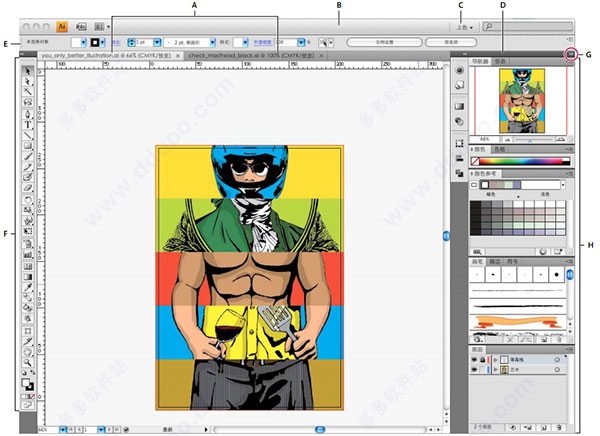Click the CMYK color spectrum bar
This screenshot has width=600, height=436.
pyautogui.click(x=525, y=161)
